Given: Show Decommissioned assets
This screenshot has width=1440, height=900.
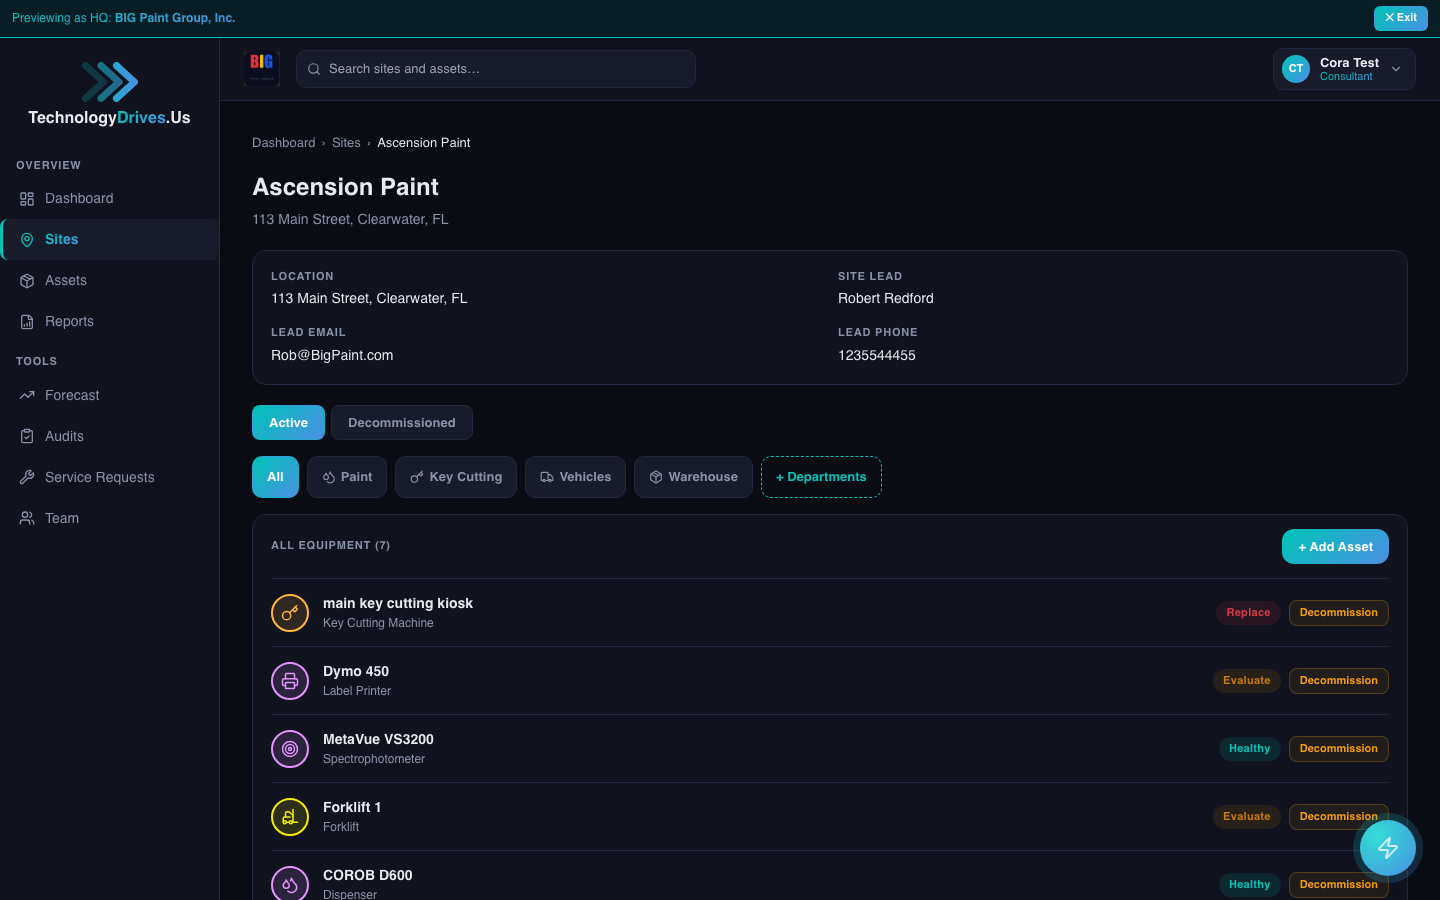Looking at the screenshot, I should 401,423.
